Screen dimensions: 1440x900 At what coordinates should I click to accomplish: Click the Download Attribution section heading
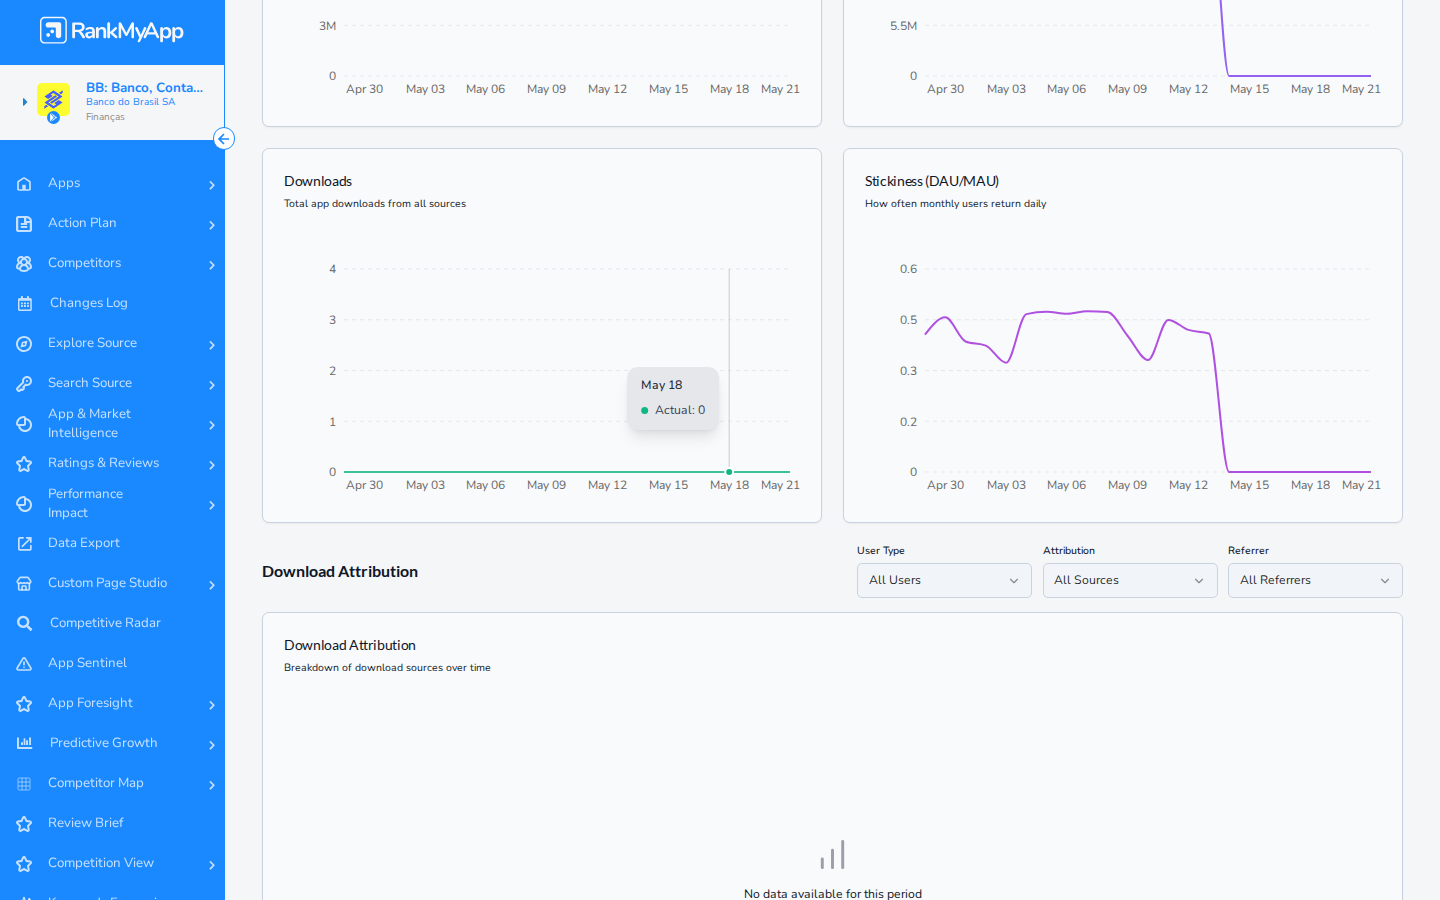(x=340, y=572)
